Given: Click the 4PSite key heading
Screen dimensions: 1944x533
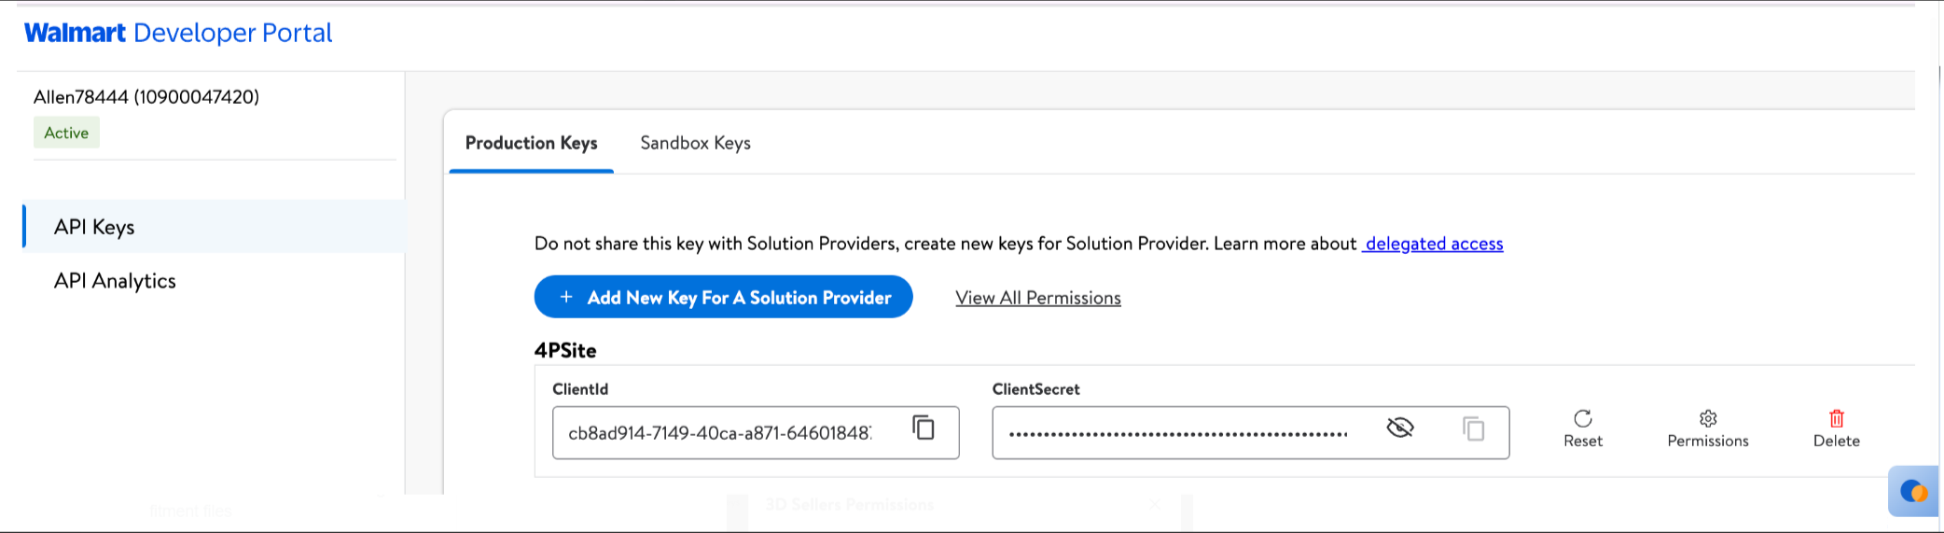Looking at the screenshot, I should click(565, 350).
